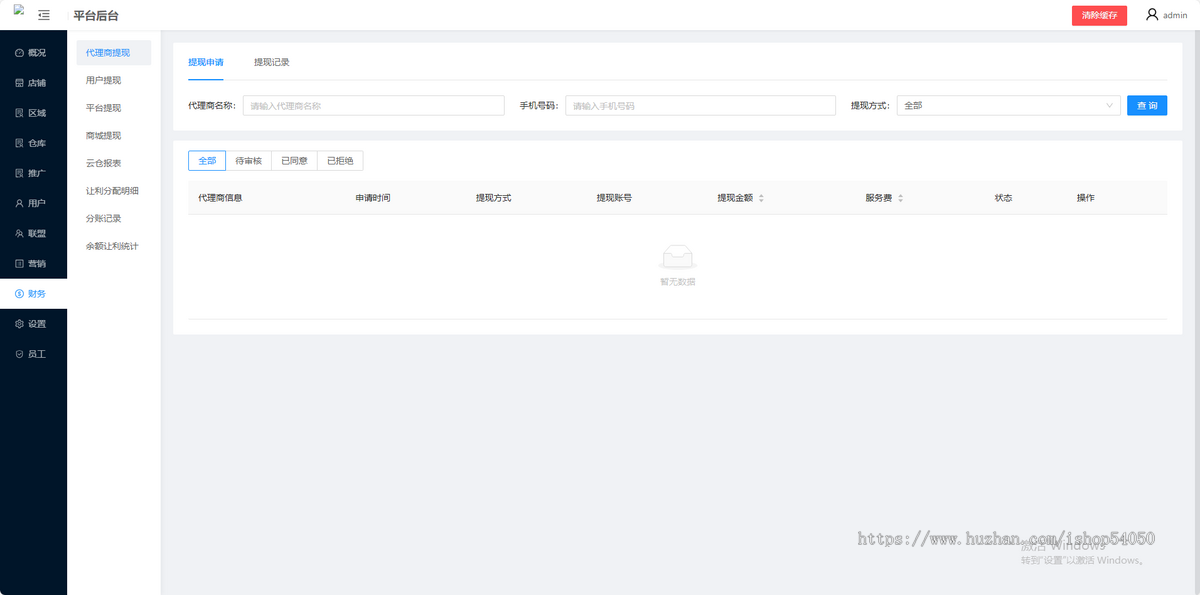Click the 设置 settings sidebar icon

33,323
